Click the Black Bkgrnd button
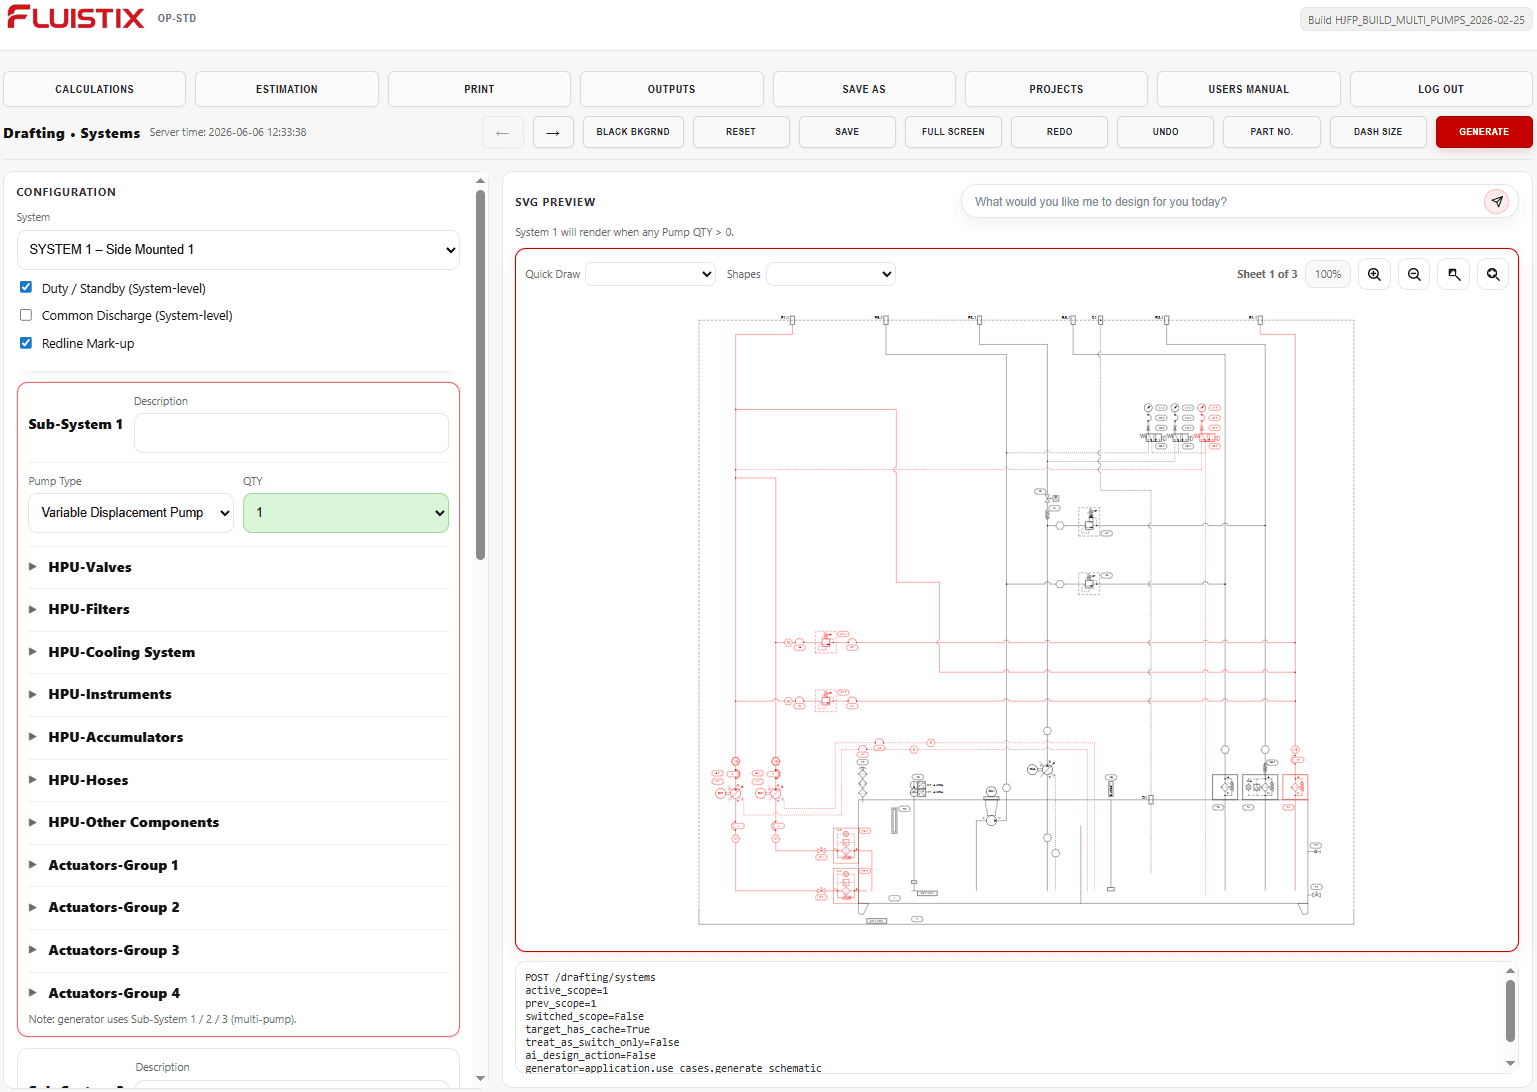Viewport: 1537px width, 1092px height. [633, 132]
